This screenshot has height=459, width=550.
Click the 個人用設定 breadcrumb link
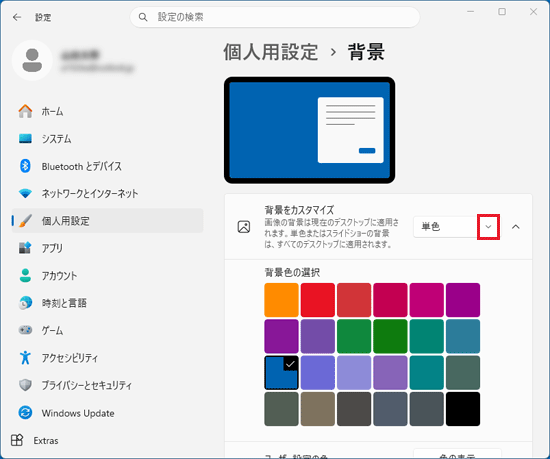tap(270, 52)
